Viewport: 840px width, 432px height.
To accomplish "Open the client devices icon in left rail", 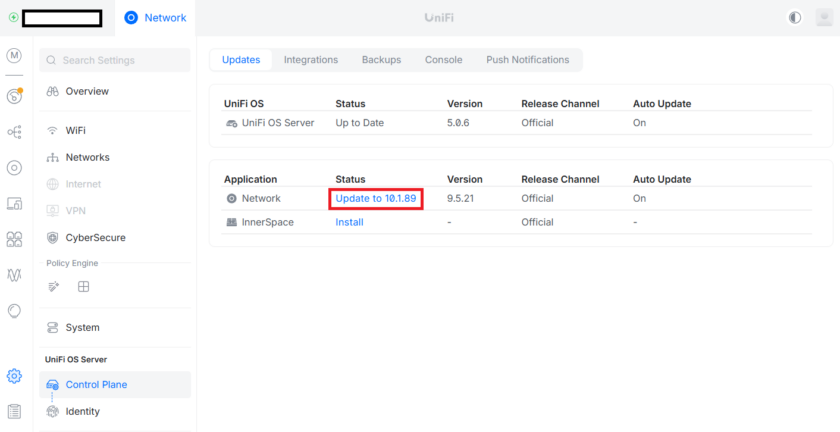I will pos(14,204).
